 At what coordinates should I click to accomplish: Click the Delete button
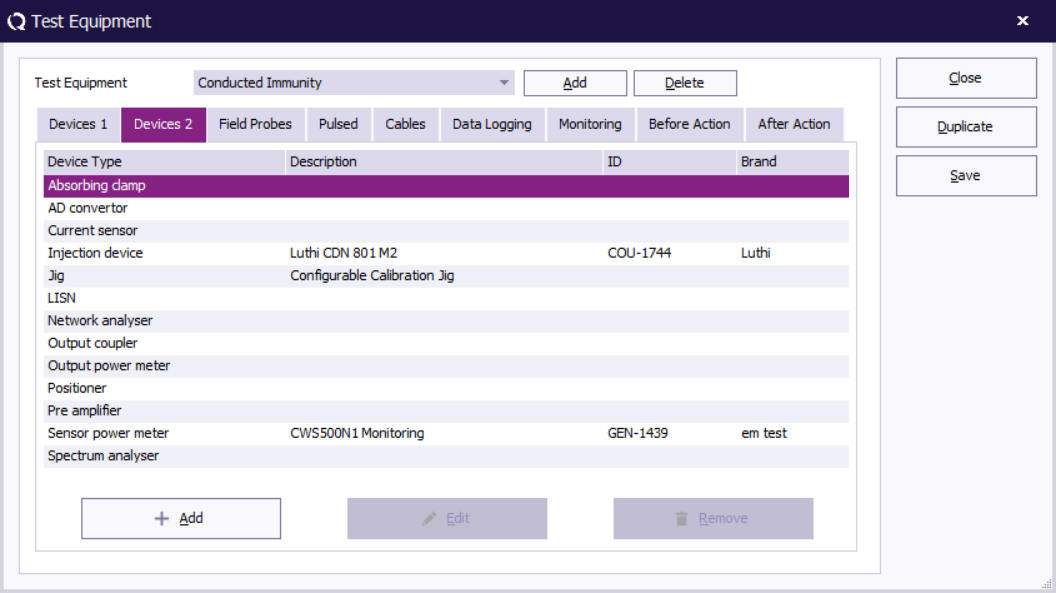[685, 83]
